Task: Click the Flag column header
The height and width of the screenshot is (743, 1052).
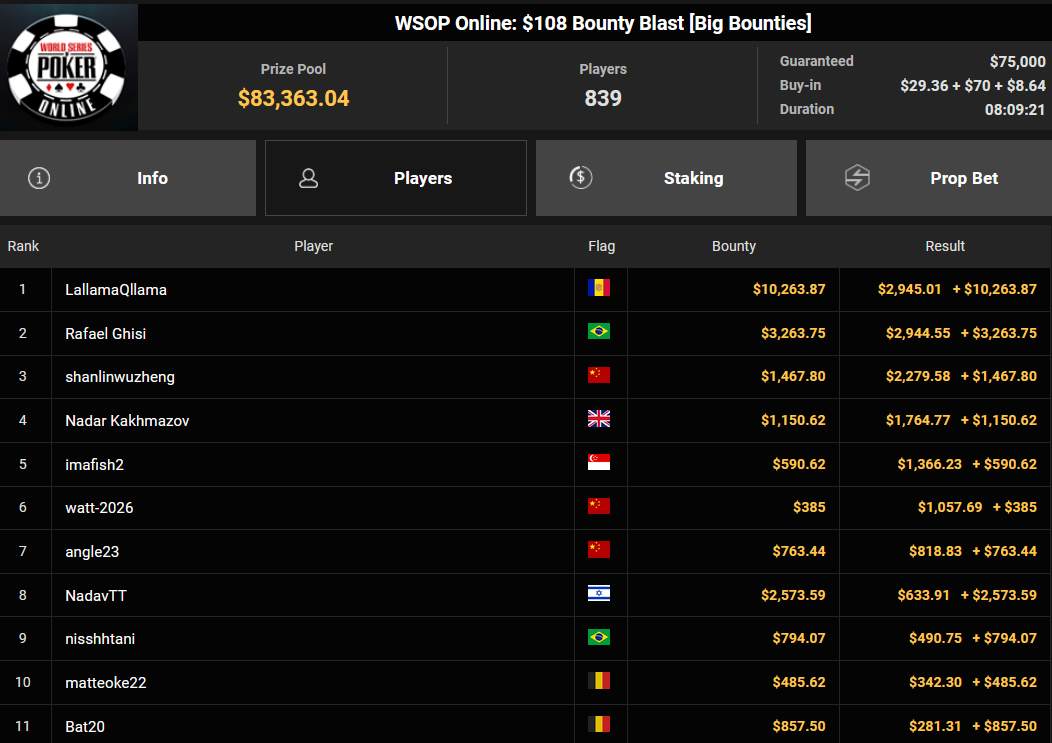Action: (x=601, y=246)
